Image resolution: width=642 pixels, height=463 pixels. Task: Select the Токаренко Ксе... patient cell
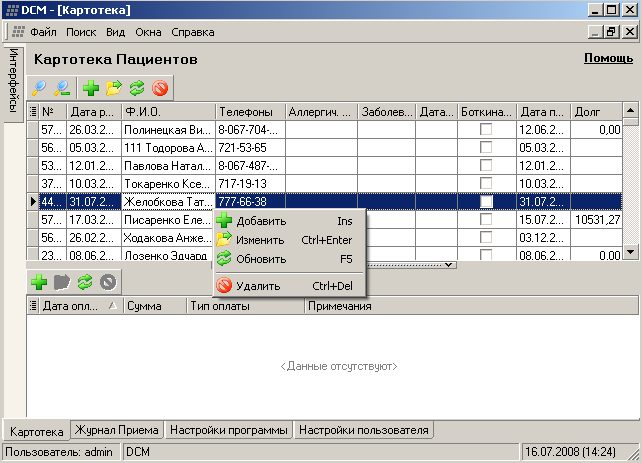[168, 183]
